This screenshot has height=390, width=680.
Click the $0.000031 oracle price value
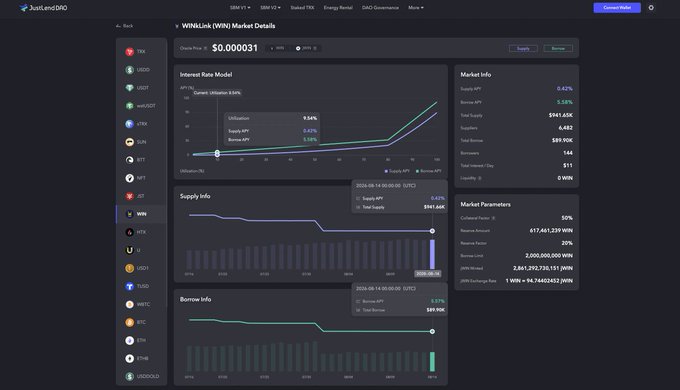[x=235, y=48]
